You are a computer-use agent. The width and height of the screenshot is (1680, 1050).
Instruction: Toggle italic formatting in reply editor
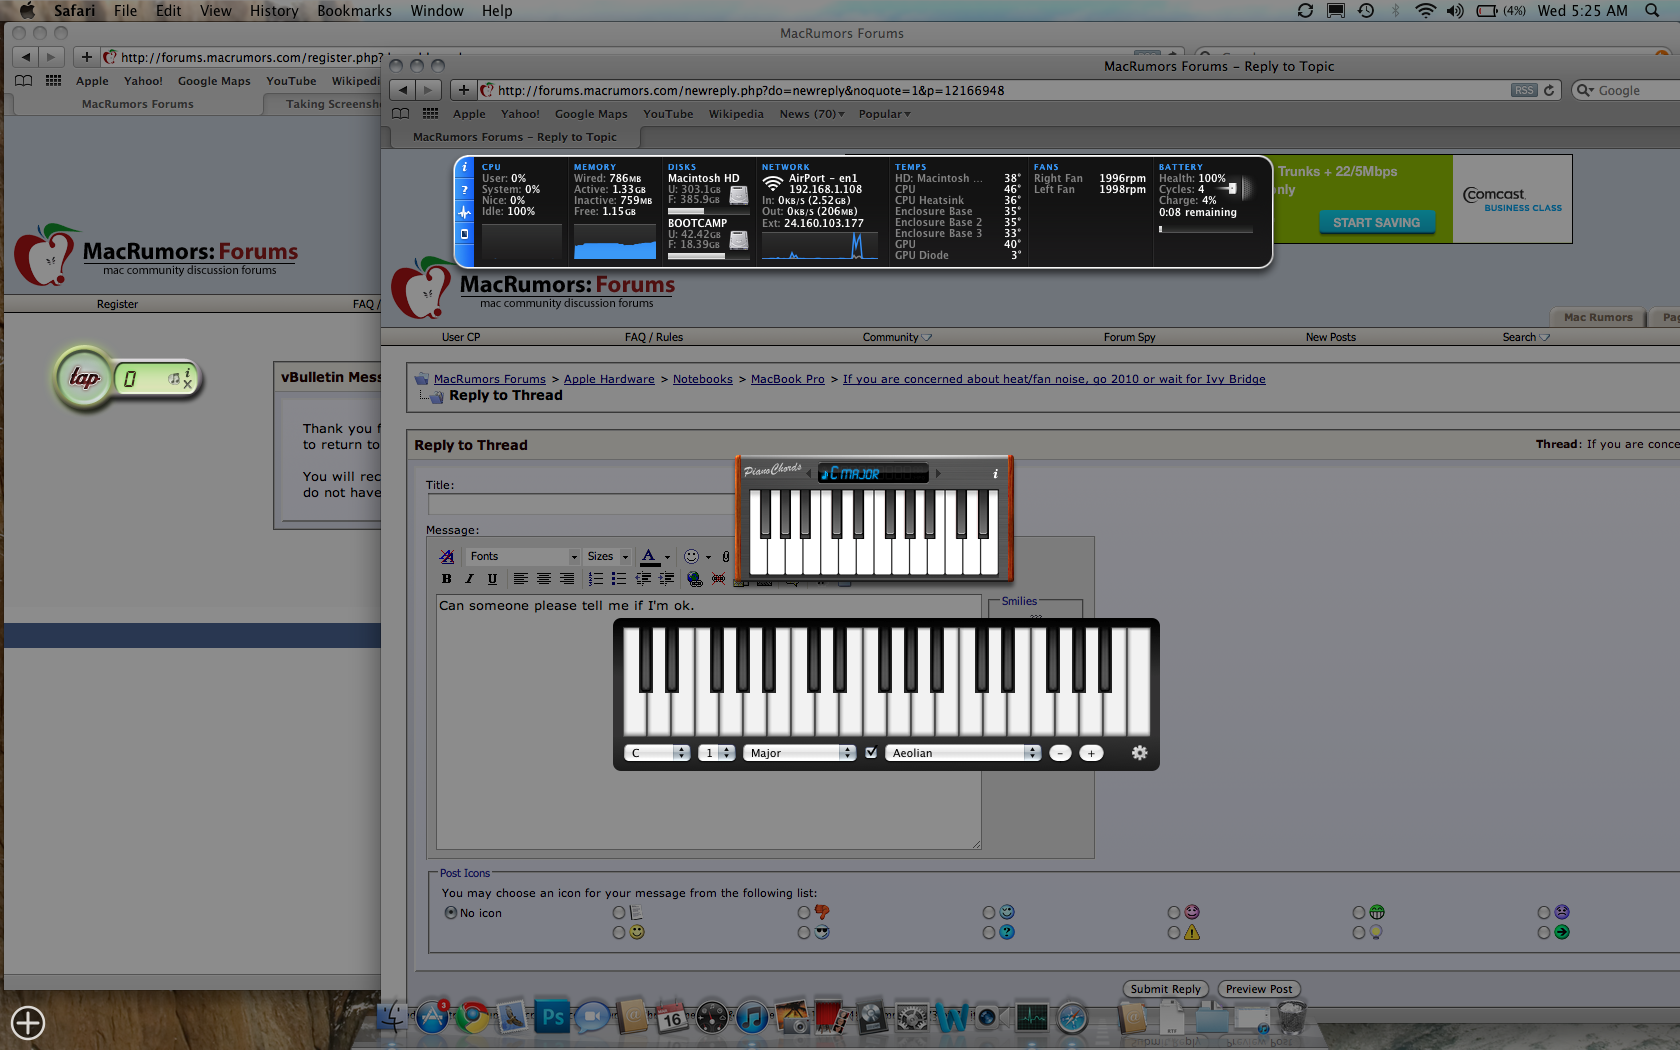(x=469, y=579)
